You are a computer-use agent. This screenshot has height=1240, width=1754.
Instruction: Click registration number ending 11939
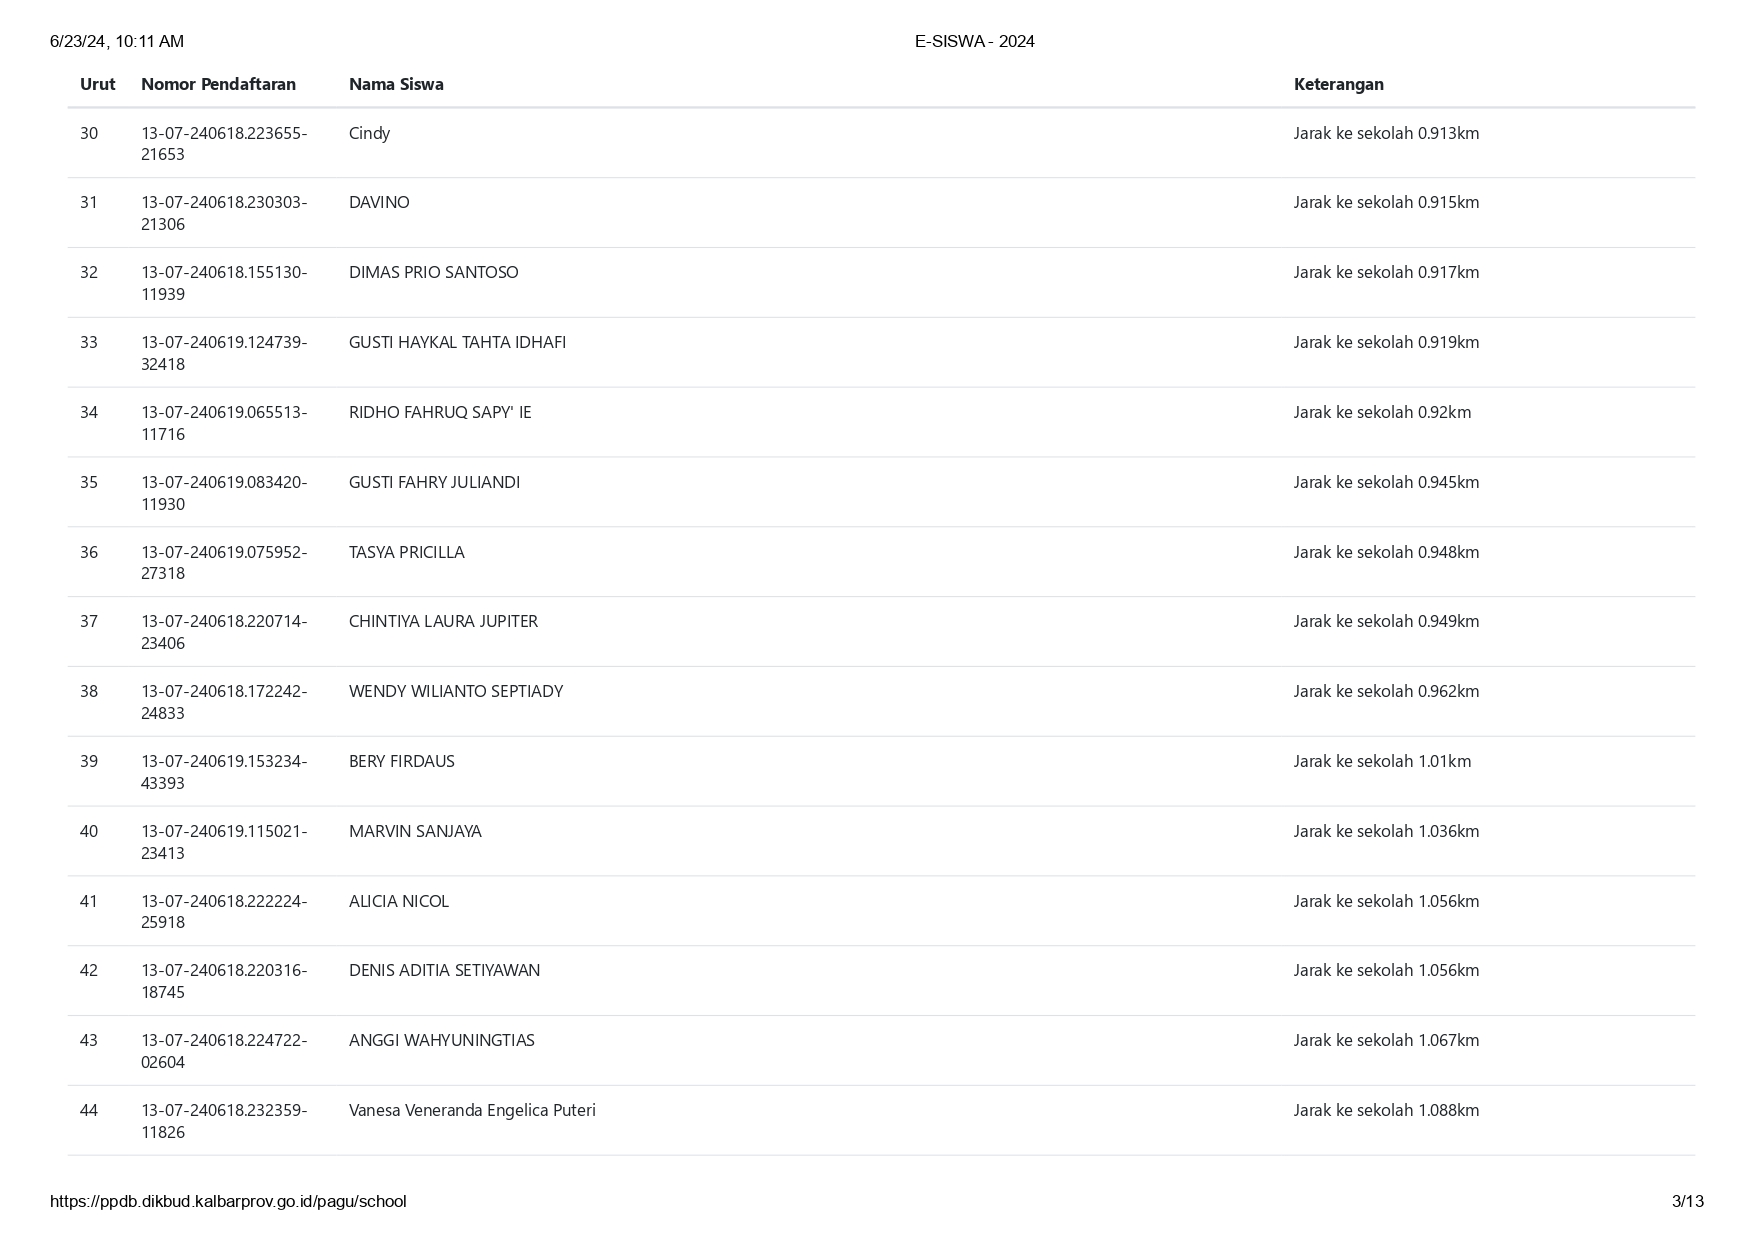(224, 283)
